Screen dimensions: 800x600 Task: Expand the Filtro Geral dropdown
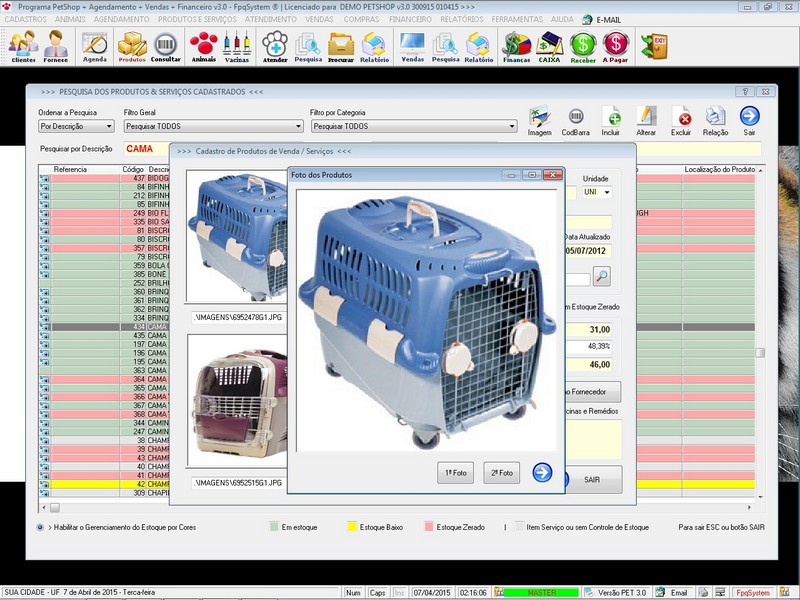point(298,126)
